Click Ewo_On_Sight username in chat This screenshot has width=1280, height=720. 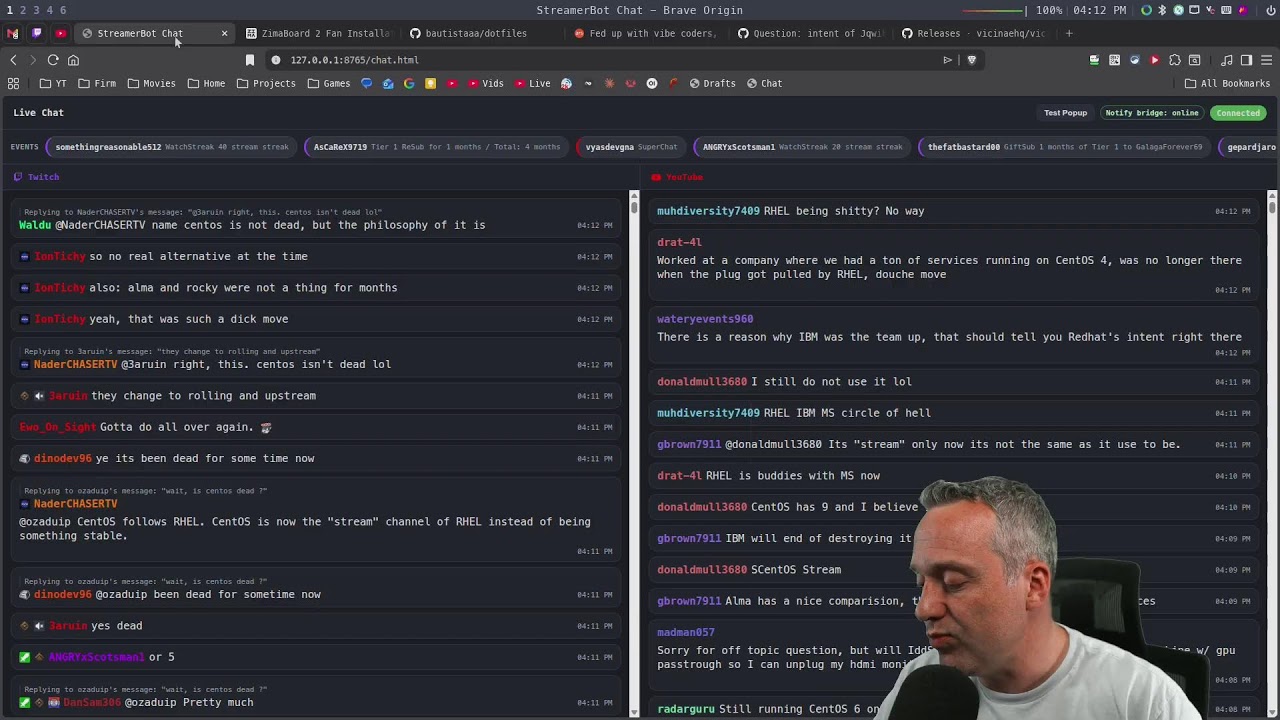click(58, 427)
